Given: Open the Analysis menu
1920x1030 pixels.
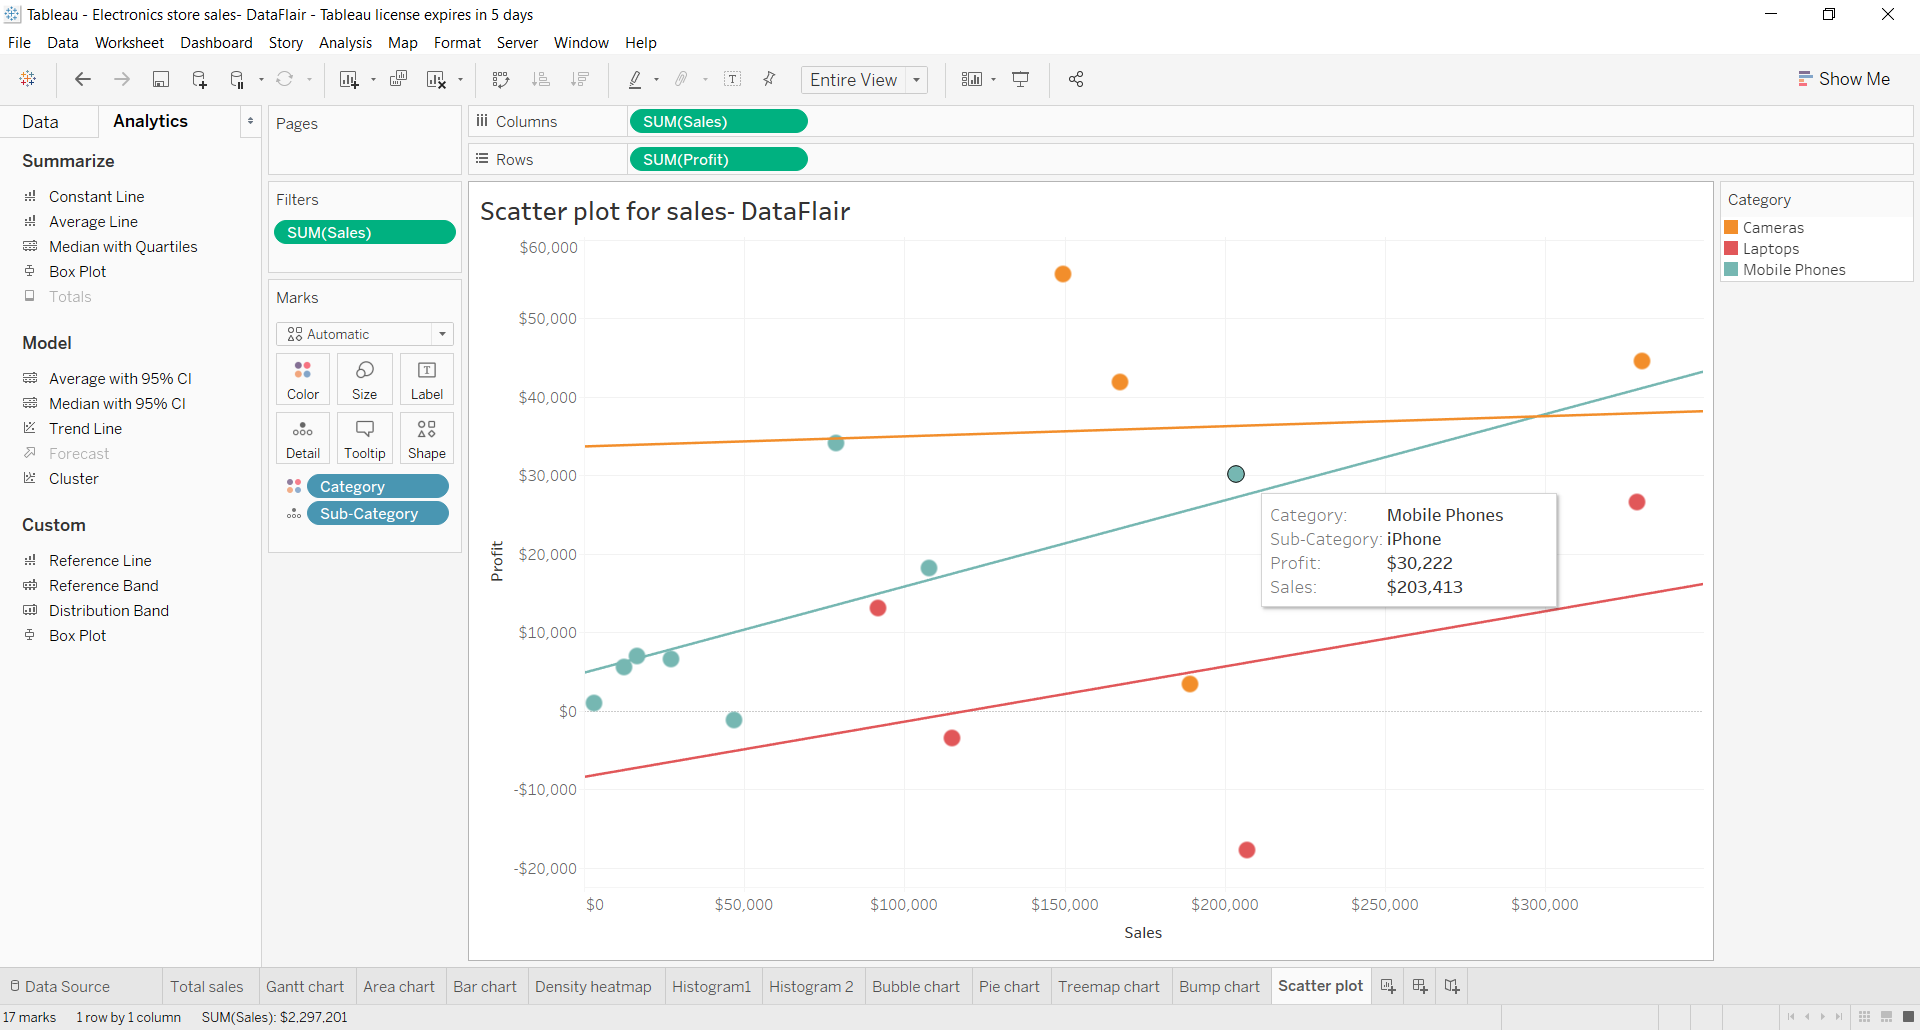Looking at the screenshot, I should click(345, 43).
